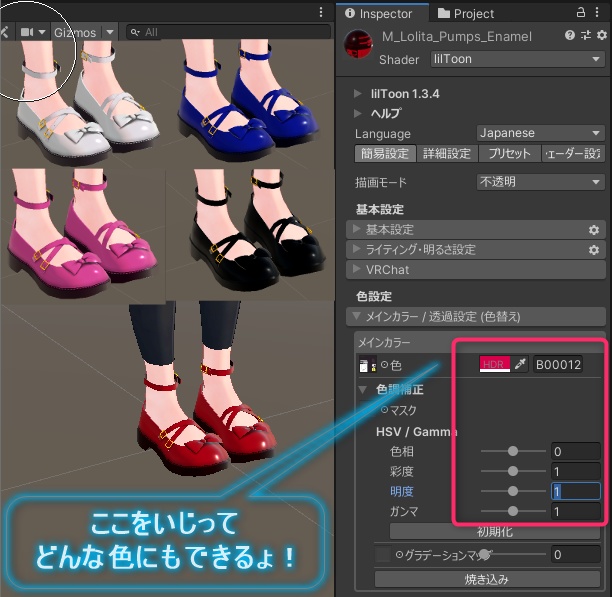Screen dimensions: 612x597
Task: Click the 基本設定 section heading
Action: pyautogui.click(x=379, y=210)
